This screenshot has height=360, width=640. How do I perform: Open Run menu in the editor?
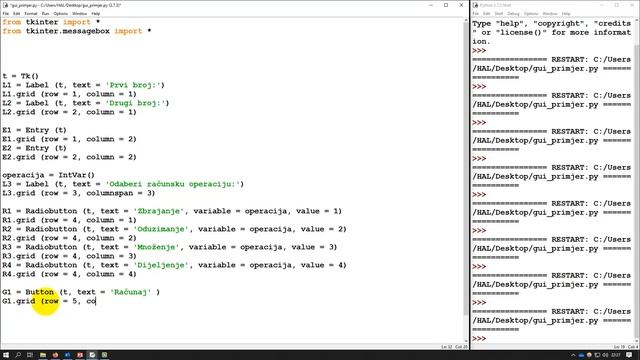45,13
